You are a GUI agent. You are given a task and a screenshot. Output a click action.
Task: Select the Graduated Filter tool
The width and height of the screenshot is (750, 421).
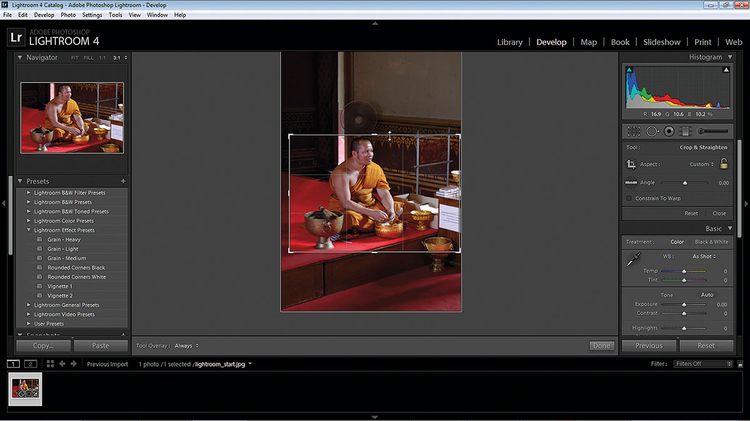tap(685, 131)
